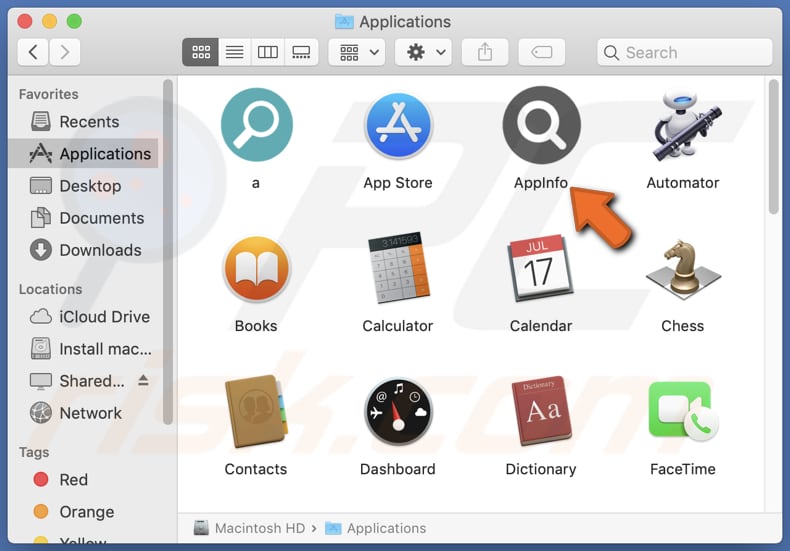Click the main content vertical scrollbar

click(x=773, y=148)
